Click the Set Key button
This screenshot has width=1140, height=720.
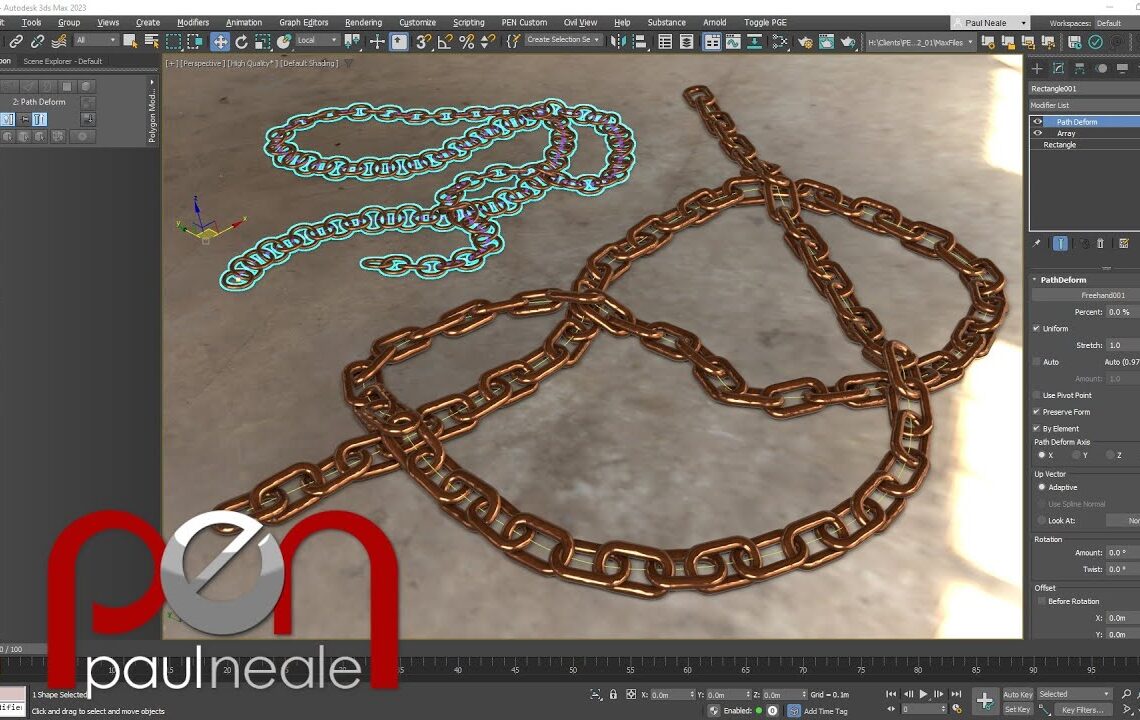point(1018,709)
